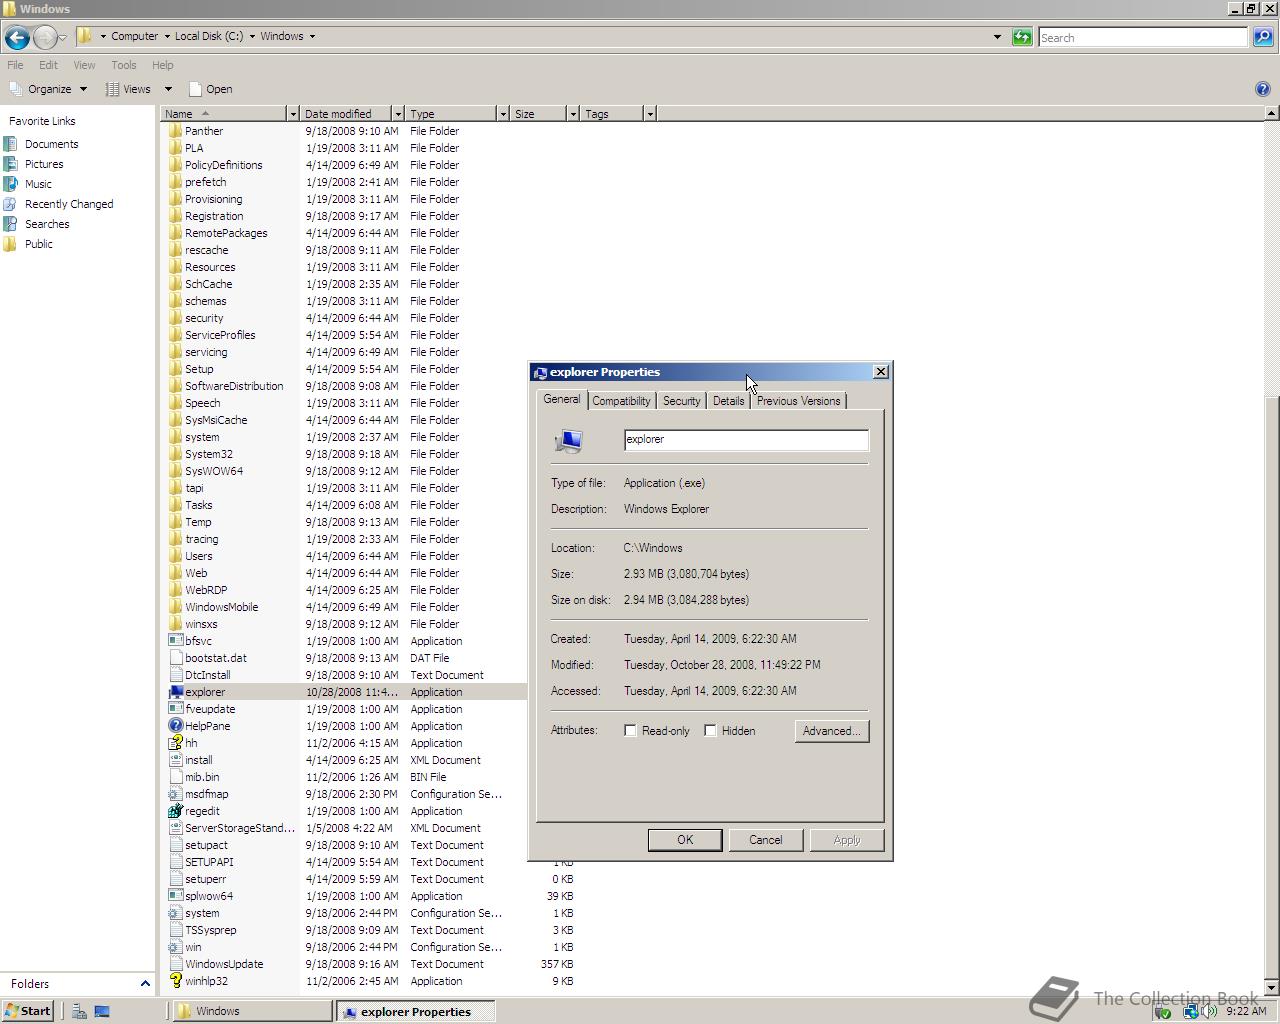Click the Forward navigation arrow

(45, 37)
